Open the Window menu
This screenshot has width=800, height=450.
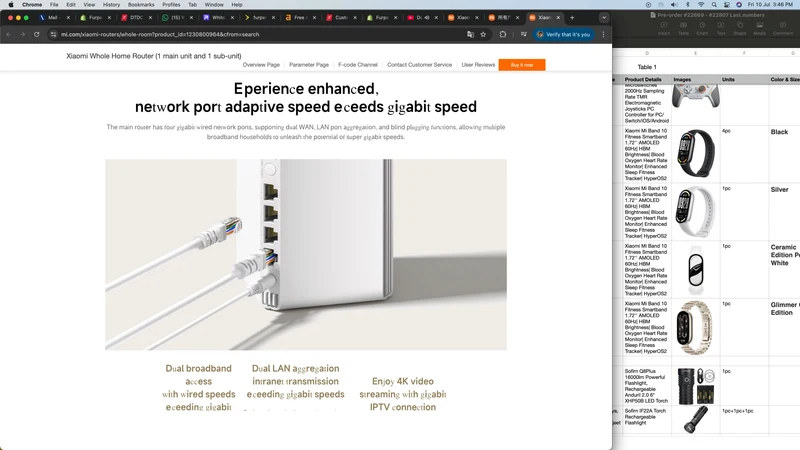pyautogui.click(x=214, y=5)
